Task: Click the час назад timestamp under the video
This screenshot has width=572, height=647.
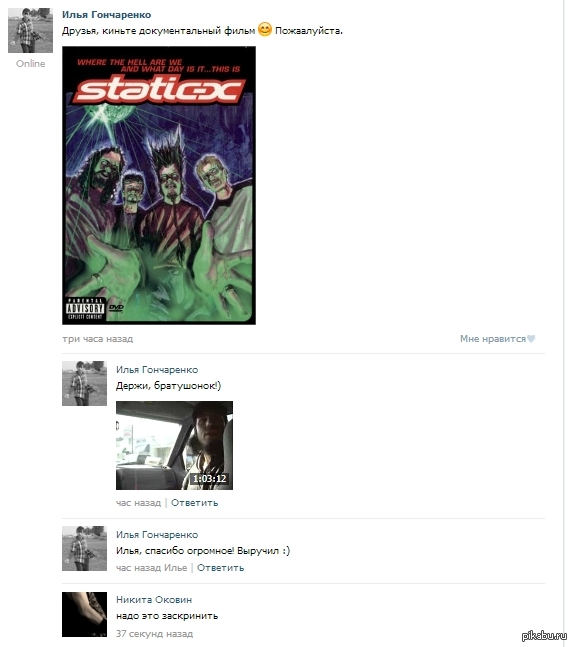Action: [x=138, y=503]
